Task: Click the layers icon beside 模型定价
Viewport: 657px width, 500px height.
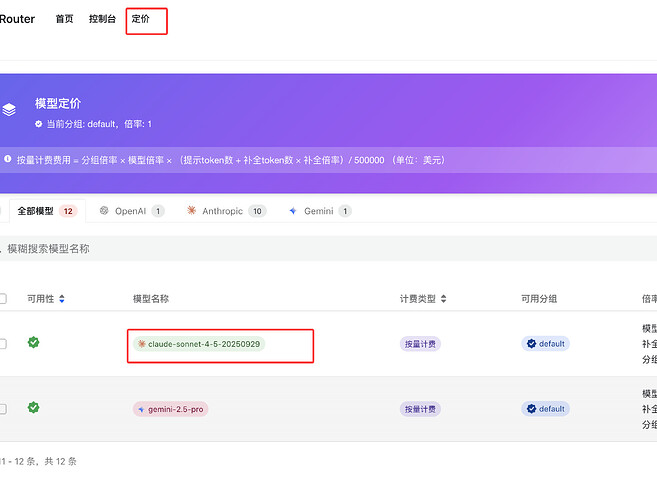Action: [x=9, y=110]
